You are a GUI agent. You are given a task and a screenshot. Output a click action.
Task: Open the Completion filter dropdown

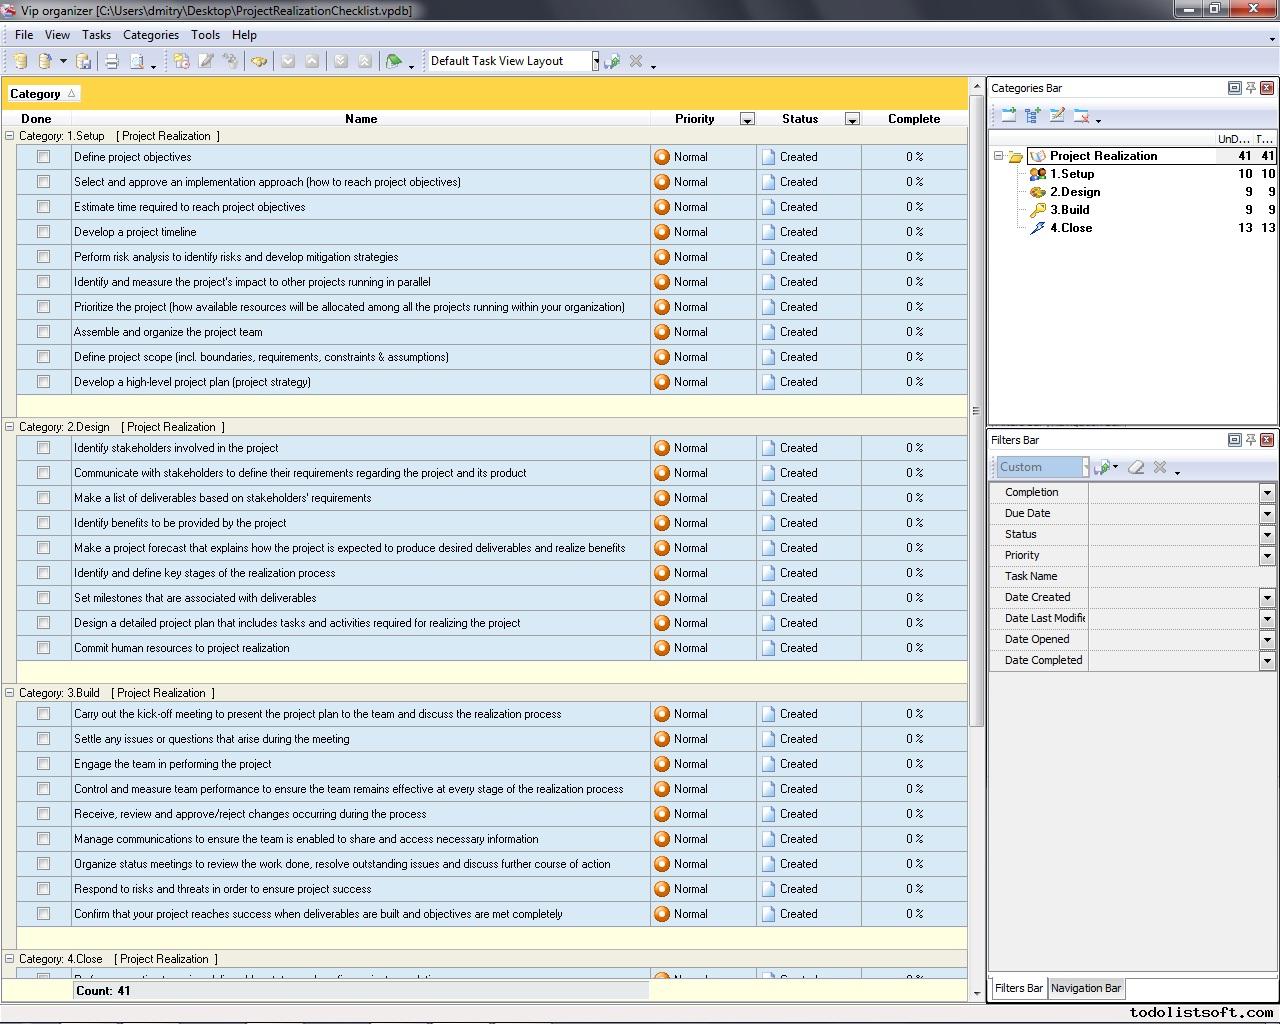(1266, 492)
